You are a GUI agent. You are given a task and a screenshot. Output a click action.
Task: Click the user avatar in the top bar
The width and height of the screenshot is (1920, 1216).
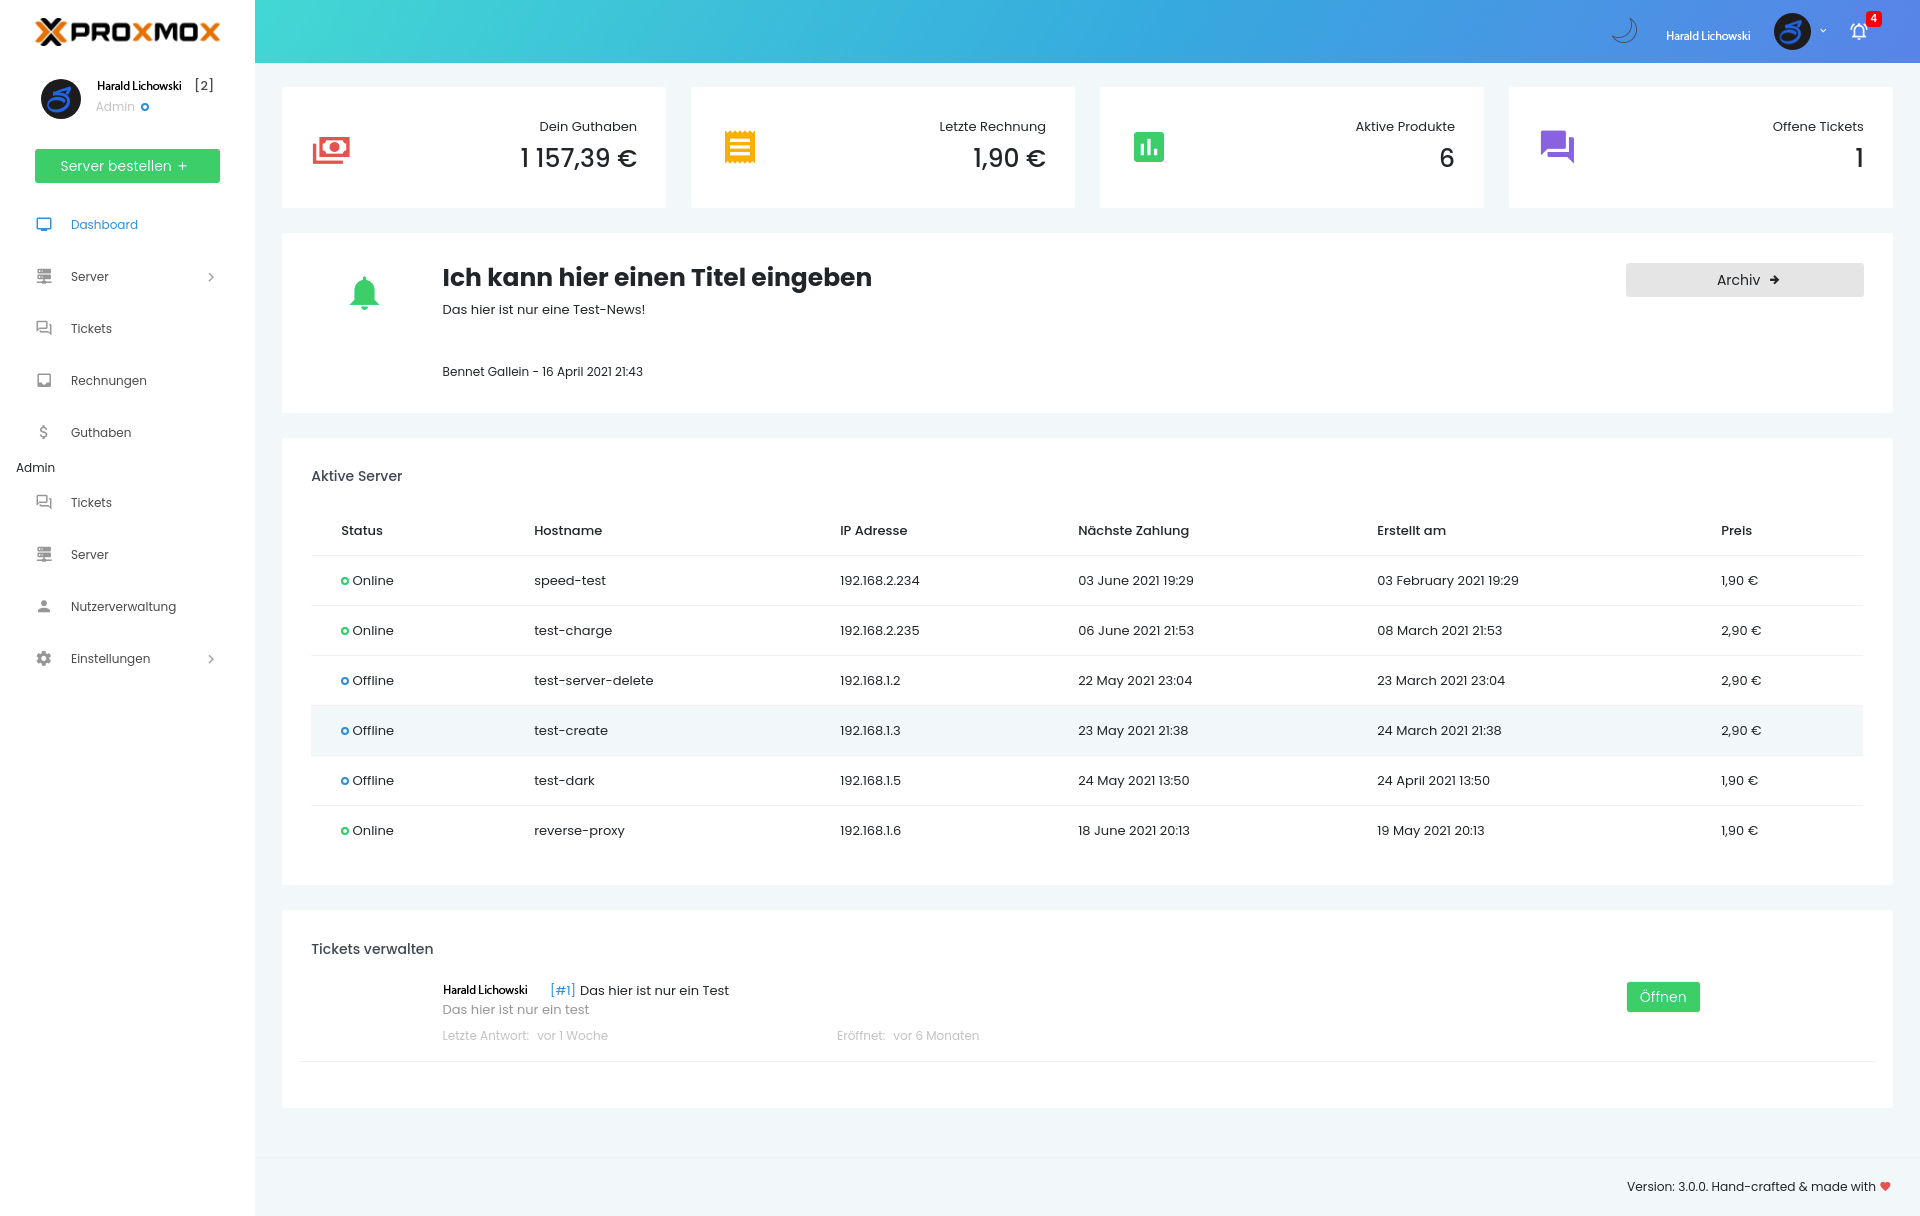pyautogui.click(x=1791, y=32)
